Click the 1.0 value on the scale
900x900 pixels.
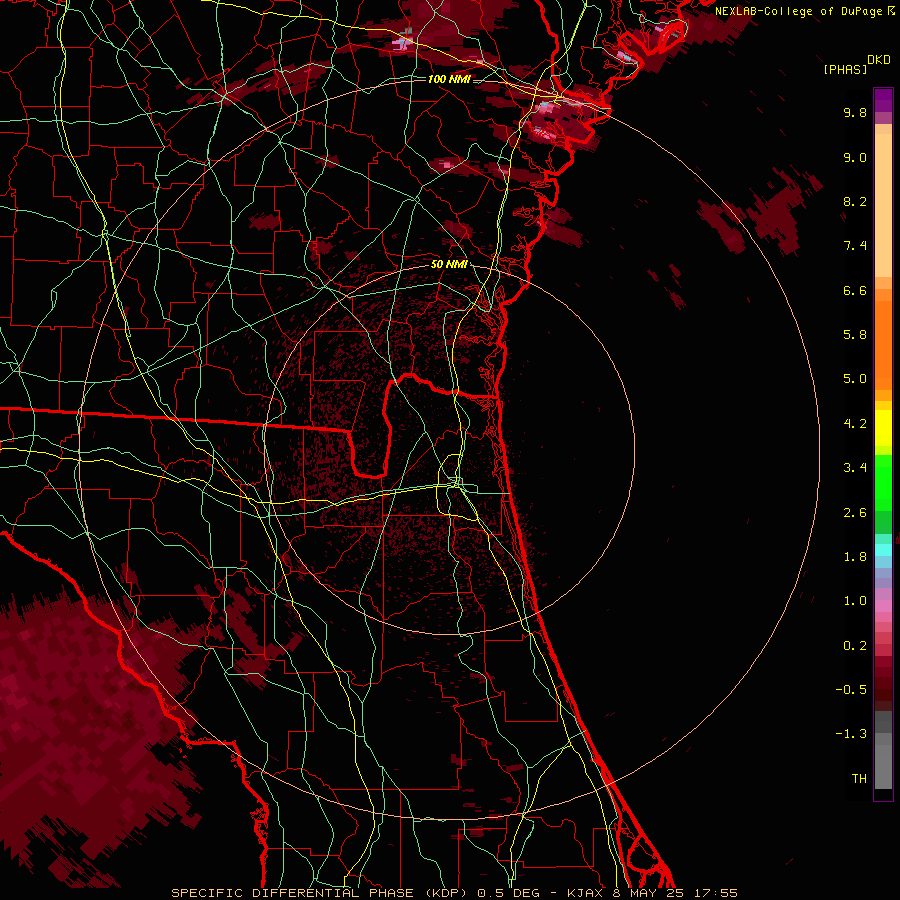(x=855, y=601)
